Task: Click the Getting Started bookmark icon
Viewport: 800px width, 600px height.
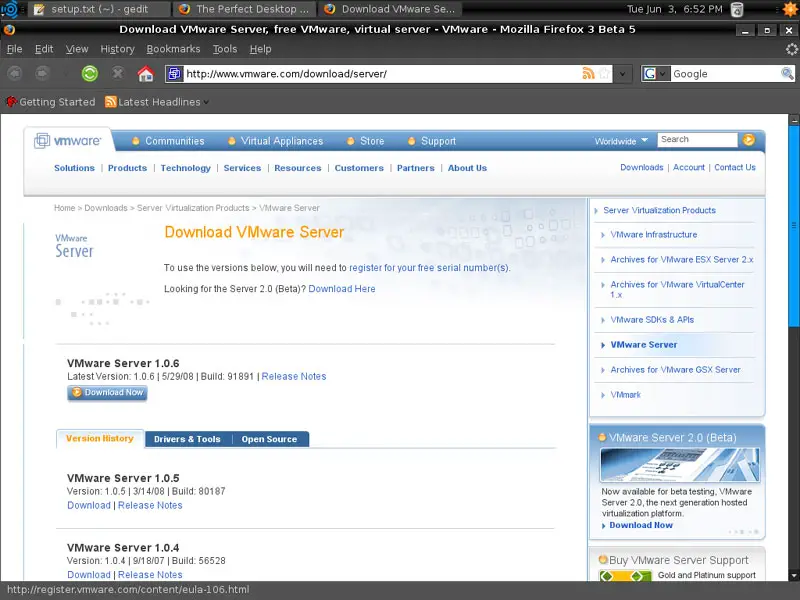Action: pyautogui.click(x=11, y=102)
